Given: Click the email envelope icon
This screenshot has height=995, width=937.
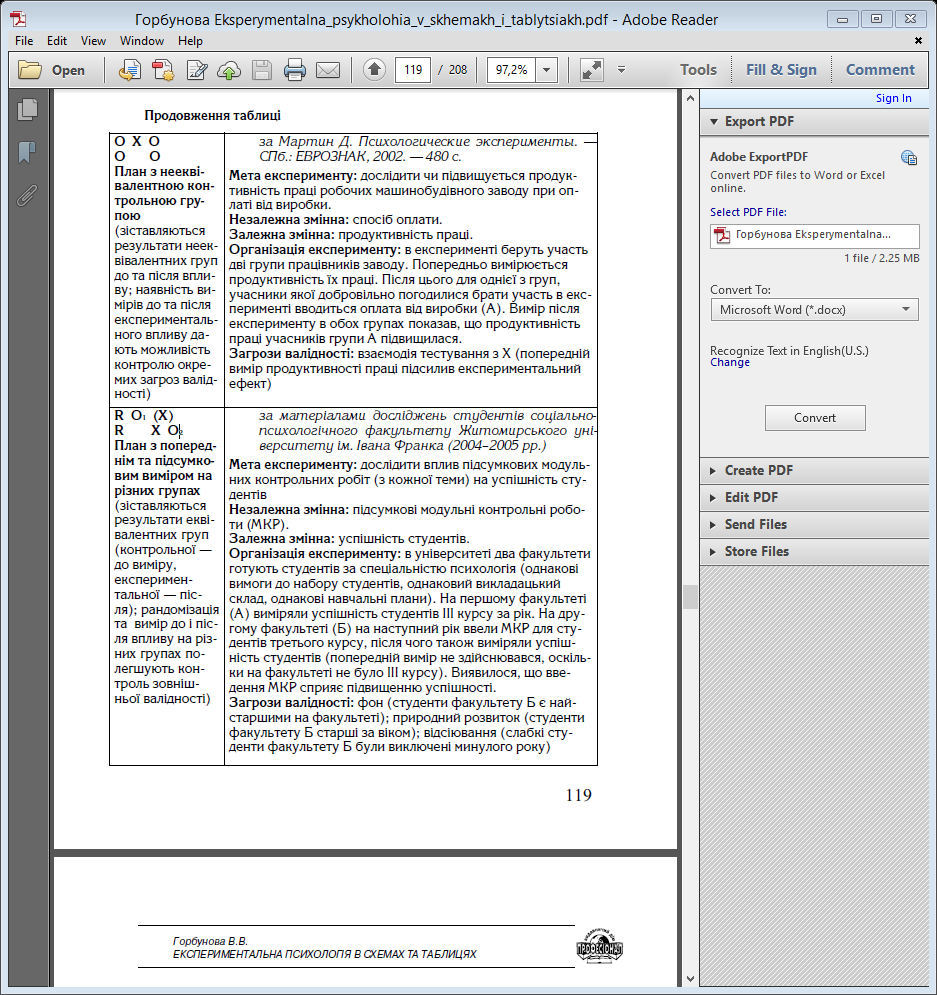Looking at the screenshot, I should (328, 70).
